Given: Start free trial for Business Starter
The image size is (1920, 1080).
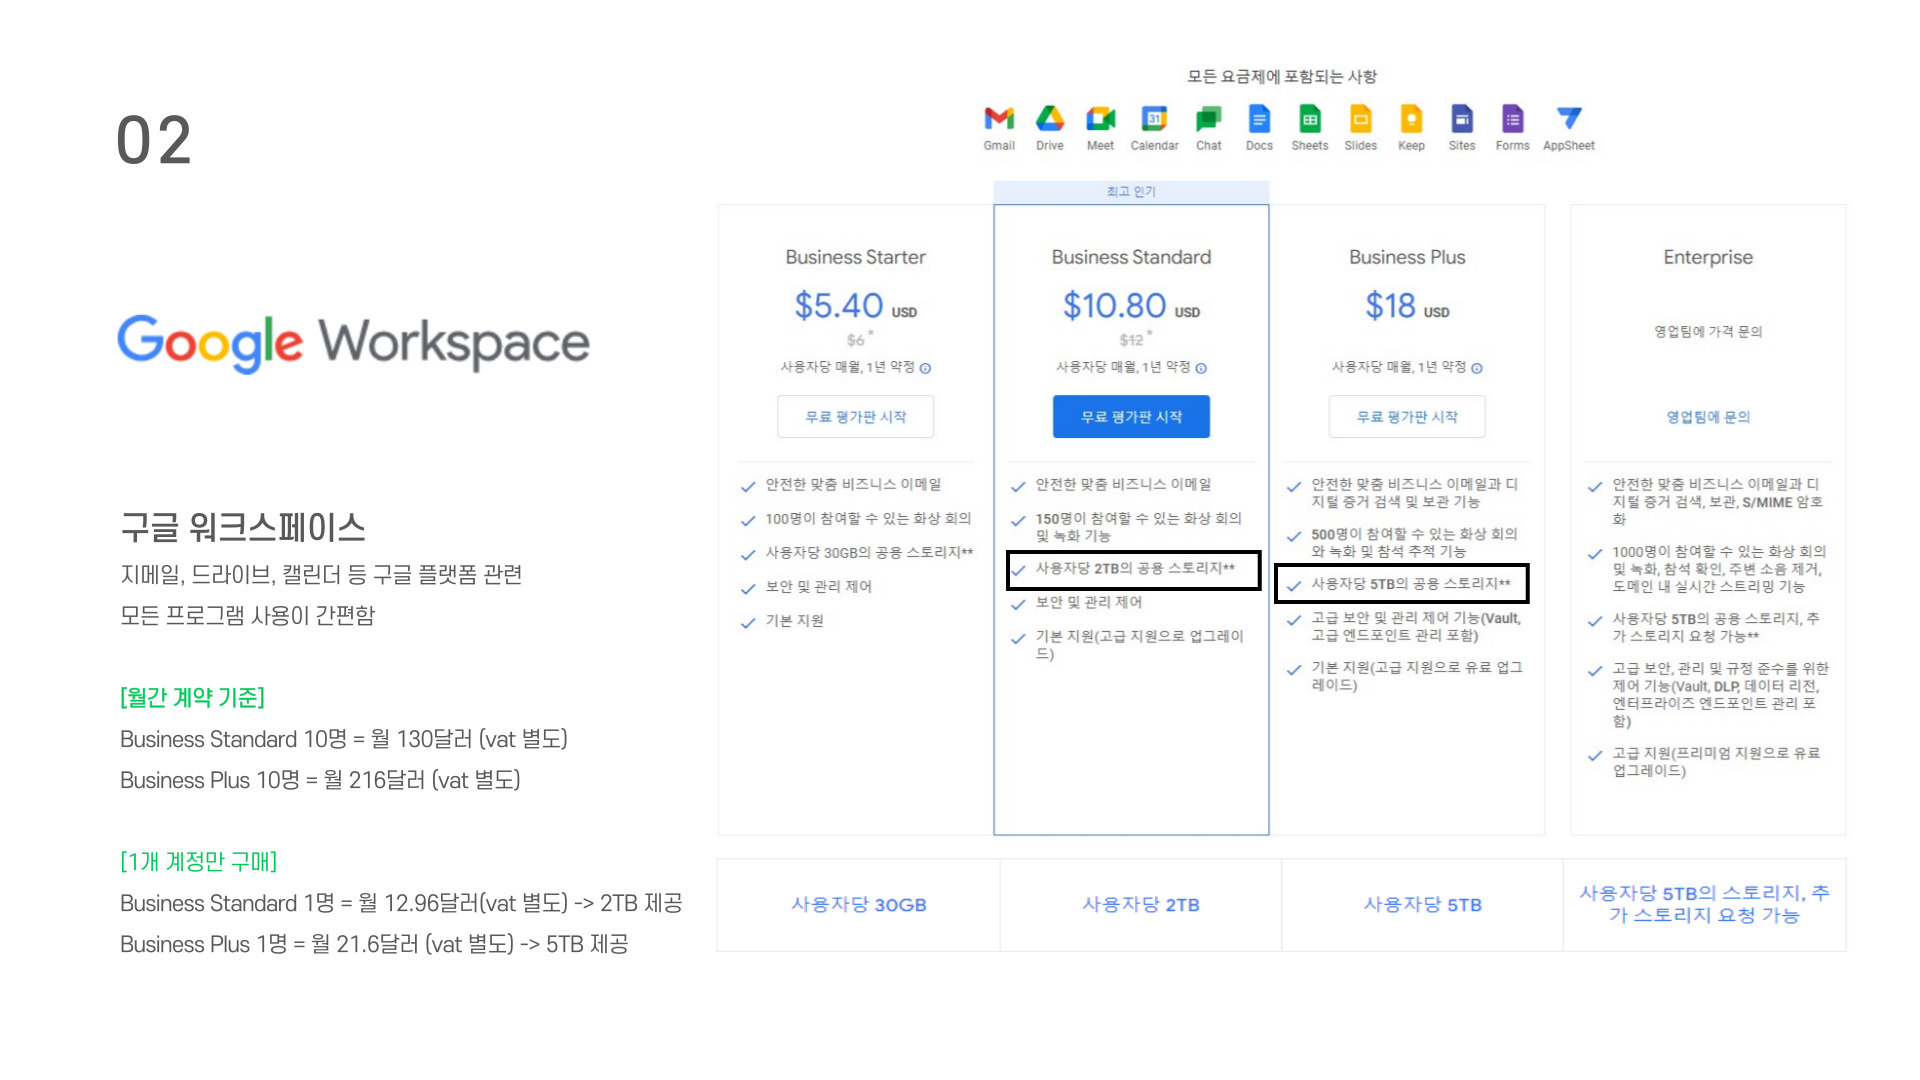Looking at the screenshot, I should (856, 417).
